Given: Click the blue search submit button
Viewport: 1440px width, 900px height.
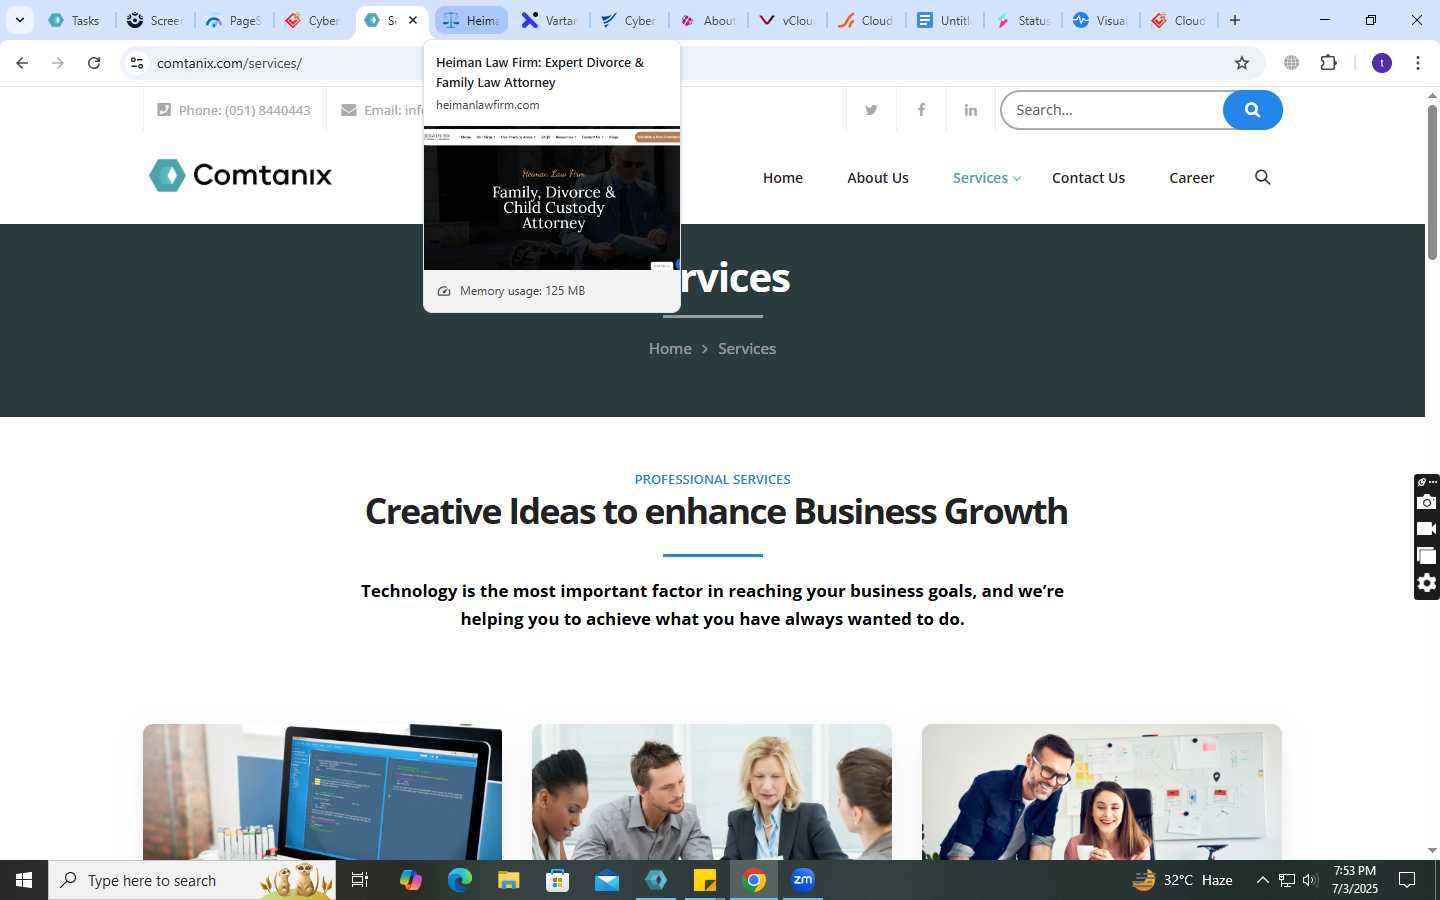Looking at the screenshot, I should (x=1252, y=110).
